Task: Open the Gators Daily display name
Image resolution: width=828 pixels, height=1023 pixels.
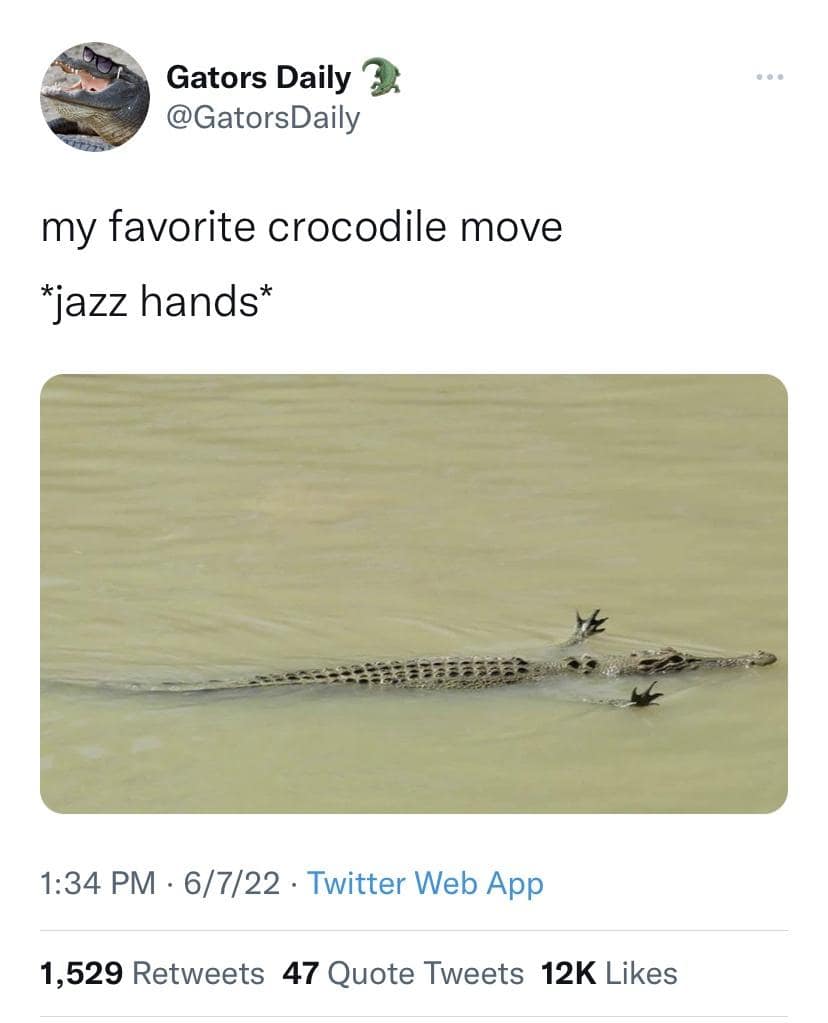Action: tap(258, 77)
